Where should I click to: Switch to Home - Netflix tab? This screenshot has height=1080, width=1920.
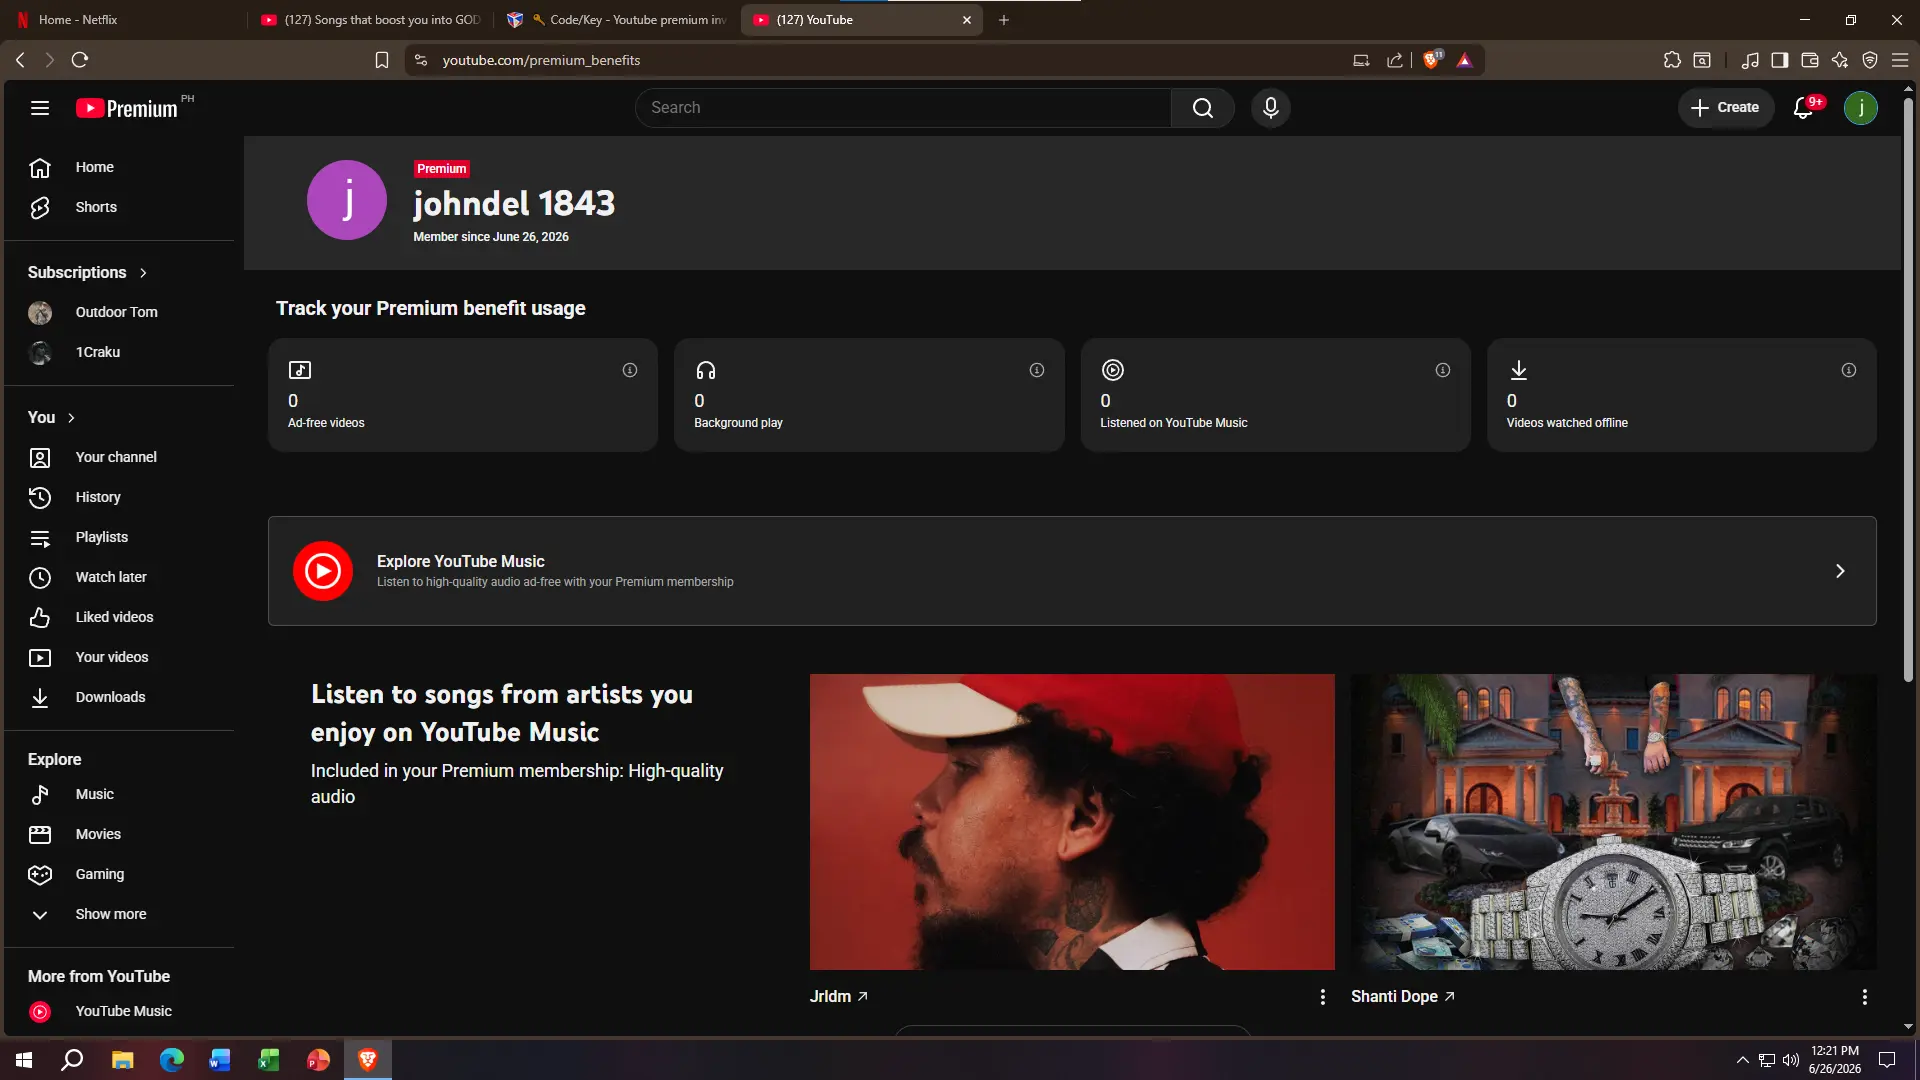pos(124,20)
